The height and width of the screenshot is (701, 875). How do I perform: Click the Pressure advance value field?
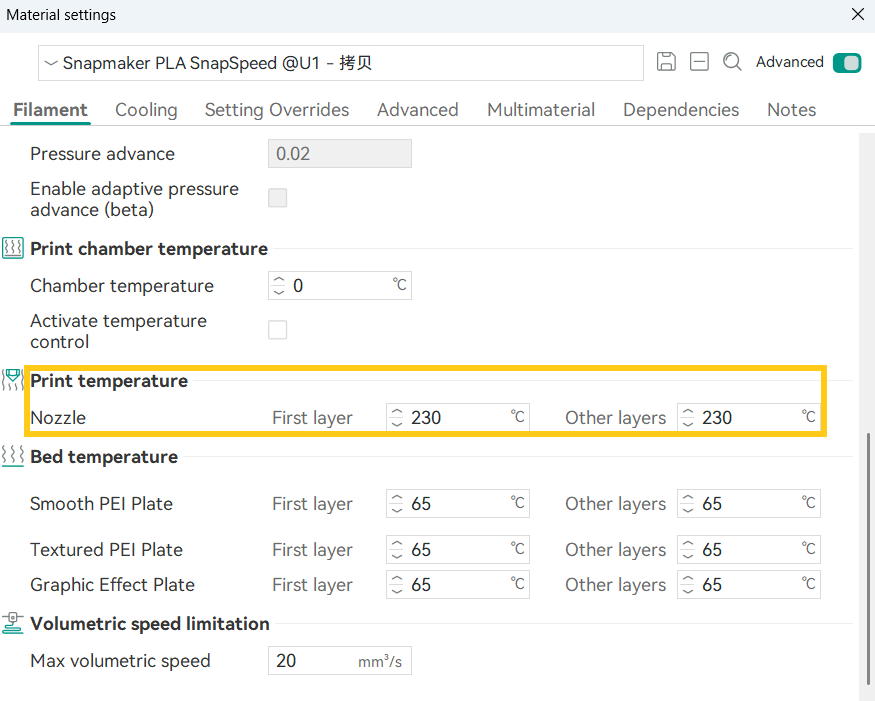pyautogui.click(x=340, y=153)
